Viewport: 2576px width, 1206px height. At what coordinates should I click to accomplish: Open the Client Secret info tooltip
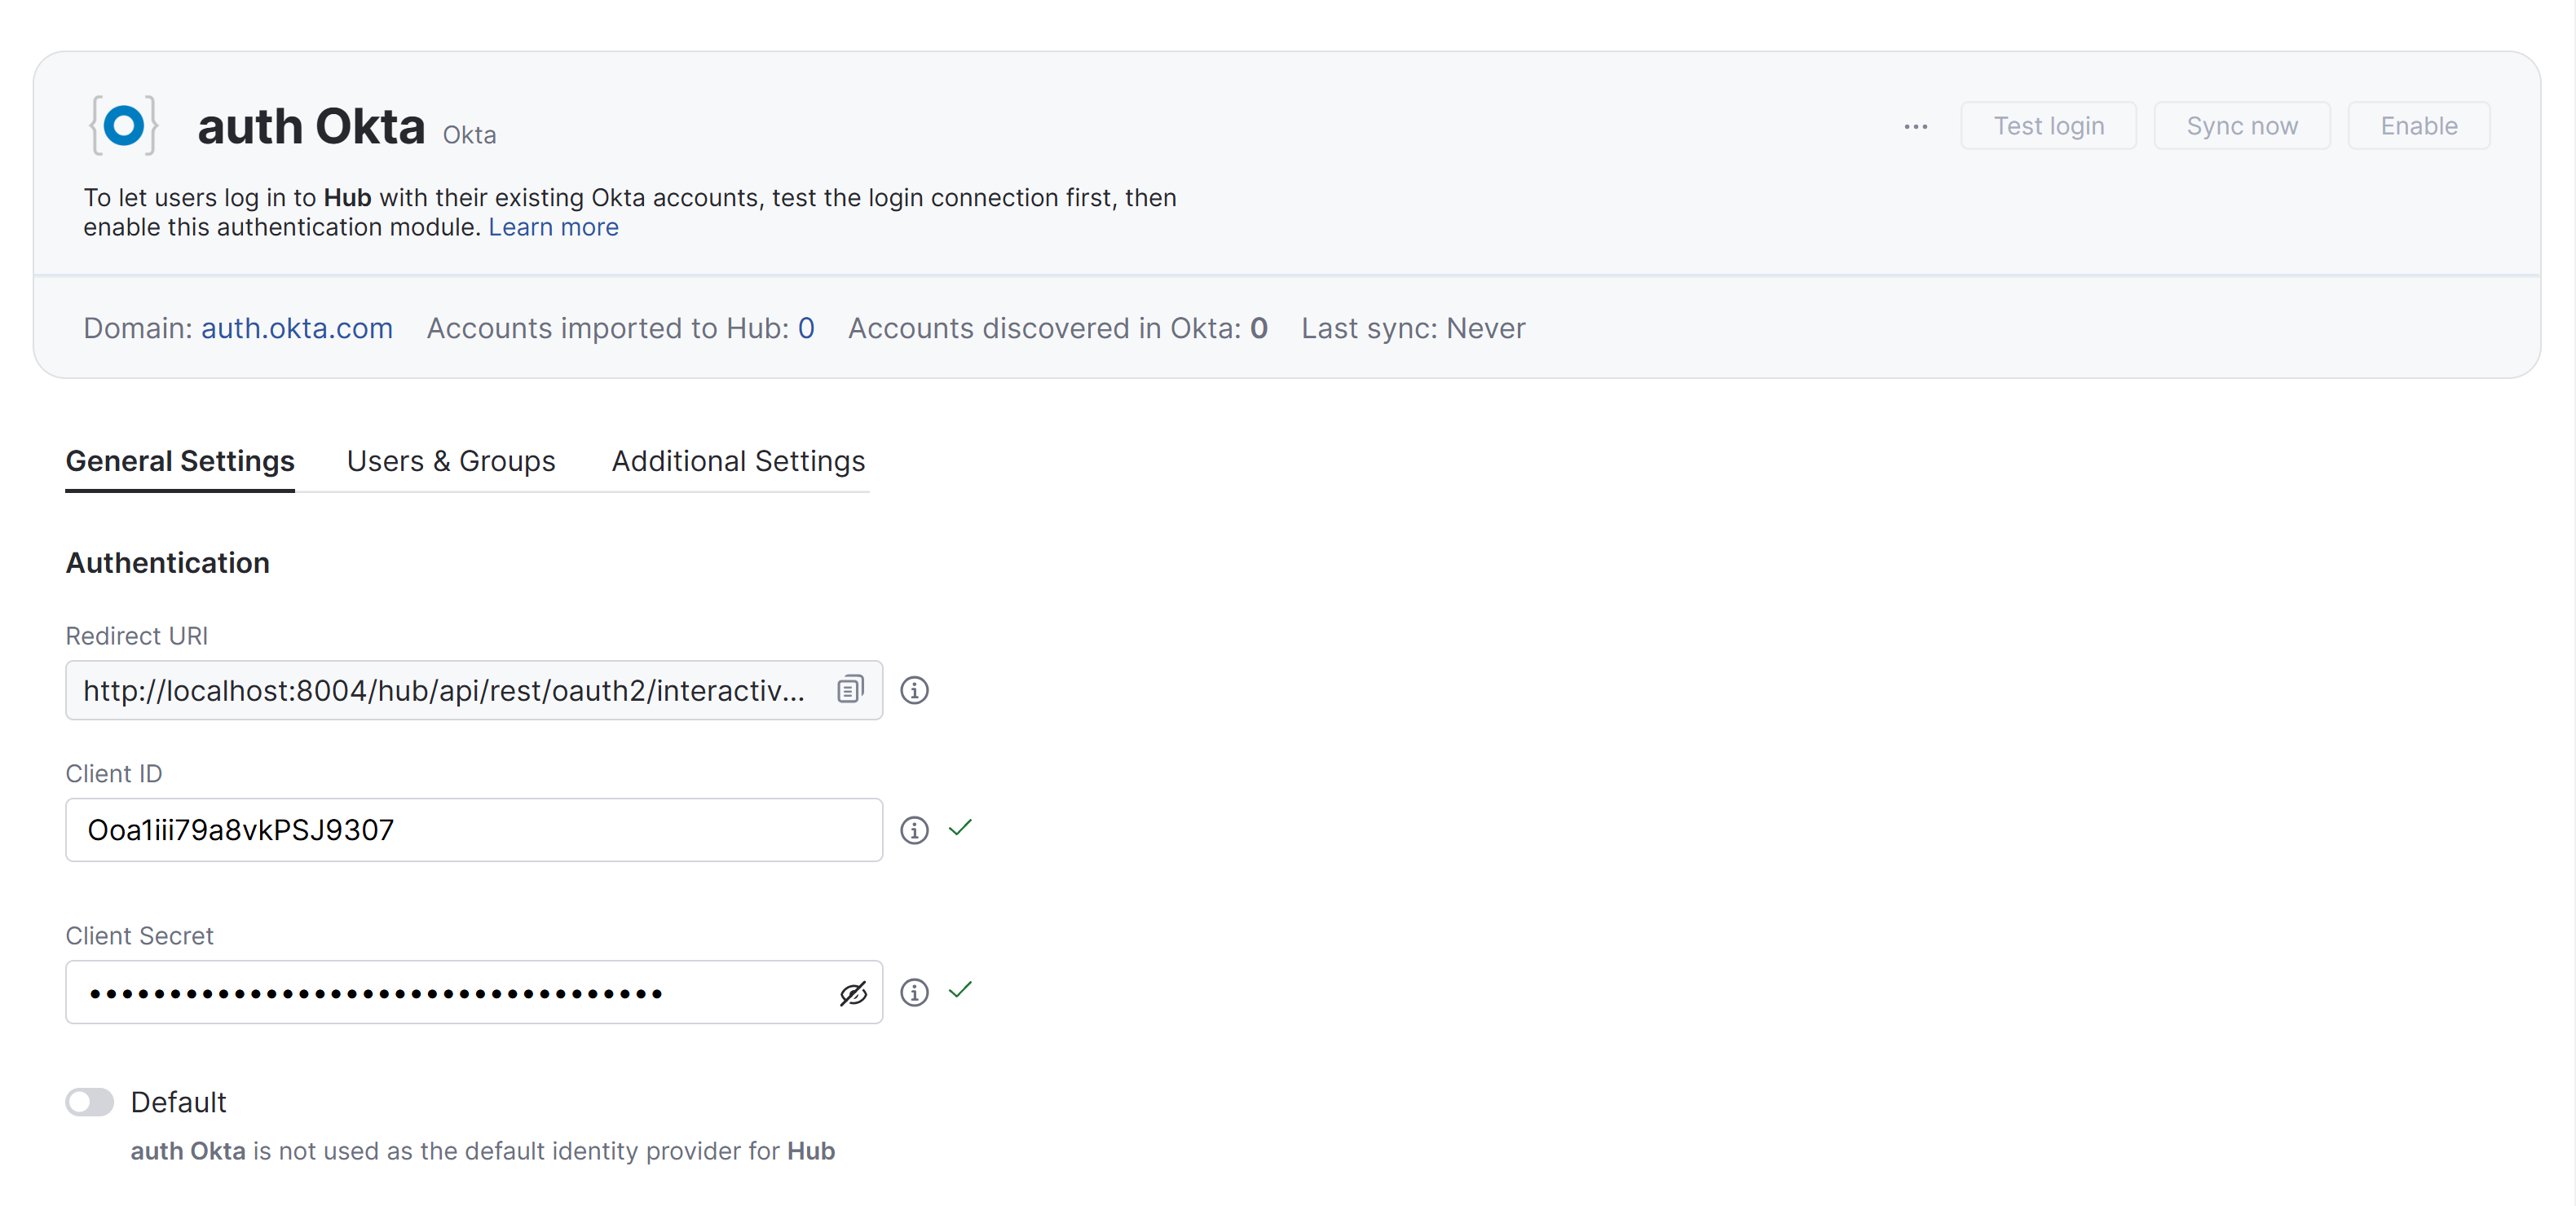coord(913,992)
